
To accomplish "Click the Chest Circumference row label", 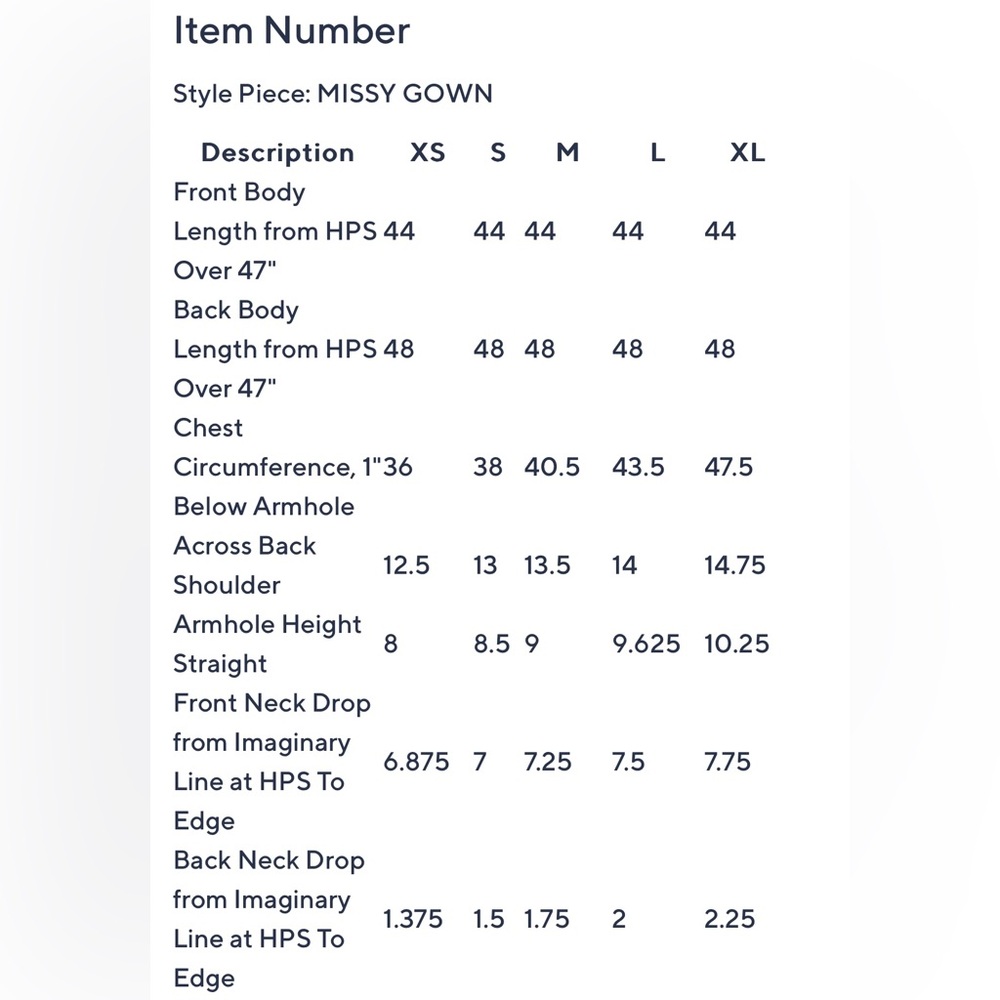I will point(277,467).
